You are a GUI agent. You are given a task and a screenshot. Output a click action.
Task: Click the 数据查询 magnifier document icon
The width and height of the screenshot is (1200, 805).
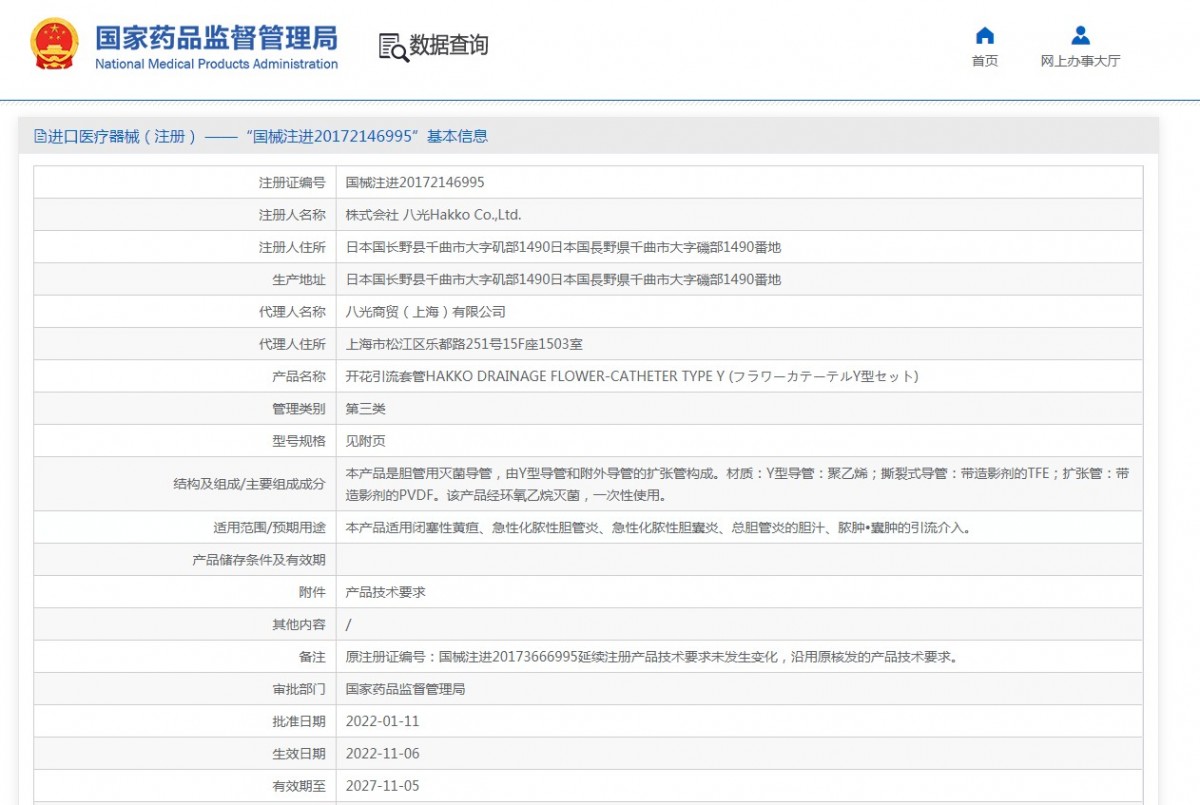pyautogui.click(x=393, y=47)
